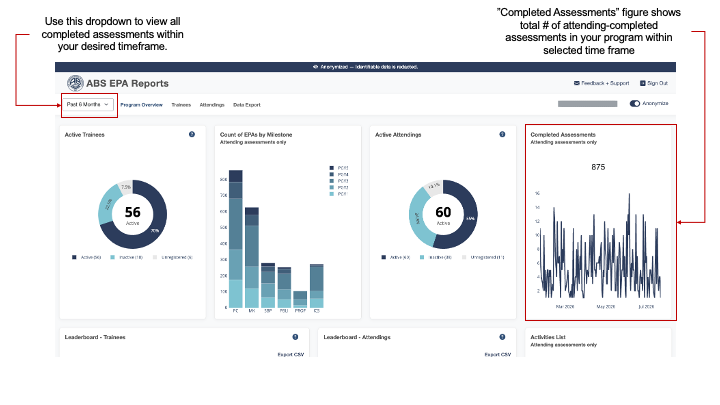Click the Leaderboard - Trainees heading
This screenshot has width=720, height=405.
[95, 337]
